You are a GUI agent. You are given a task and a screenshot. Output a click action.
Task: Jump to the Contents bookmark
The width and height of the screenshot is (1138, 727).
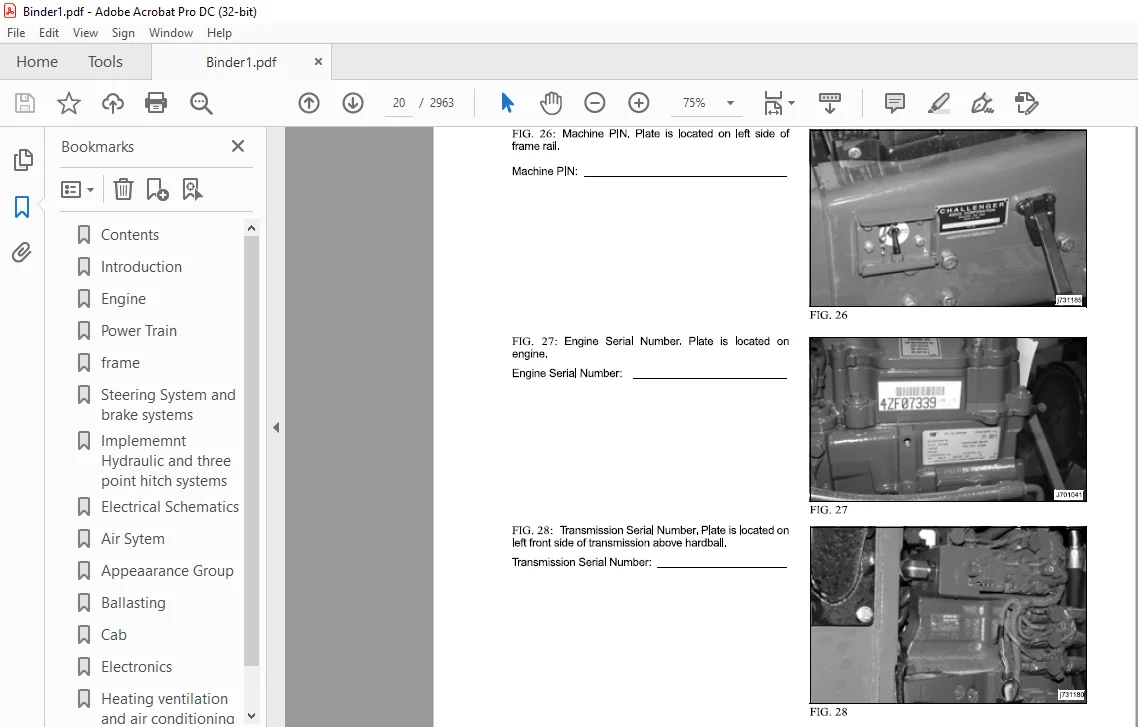(130, 234)
